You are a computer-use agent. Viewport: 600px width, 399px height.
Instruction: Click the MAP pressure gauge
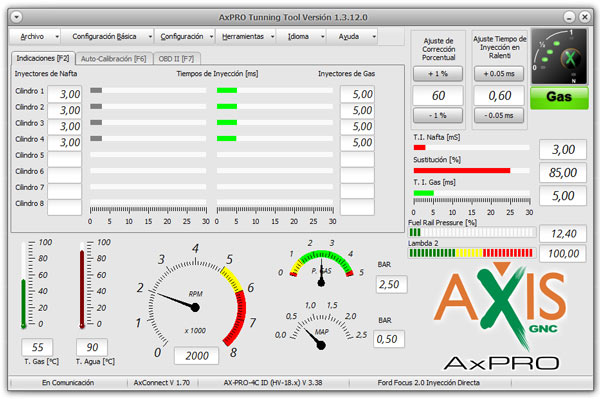[x=321, y=325]
